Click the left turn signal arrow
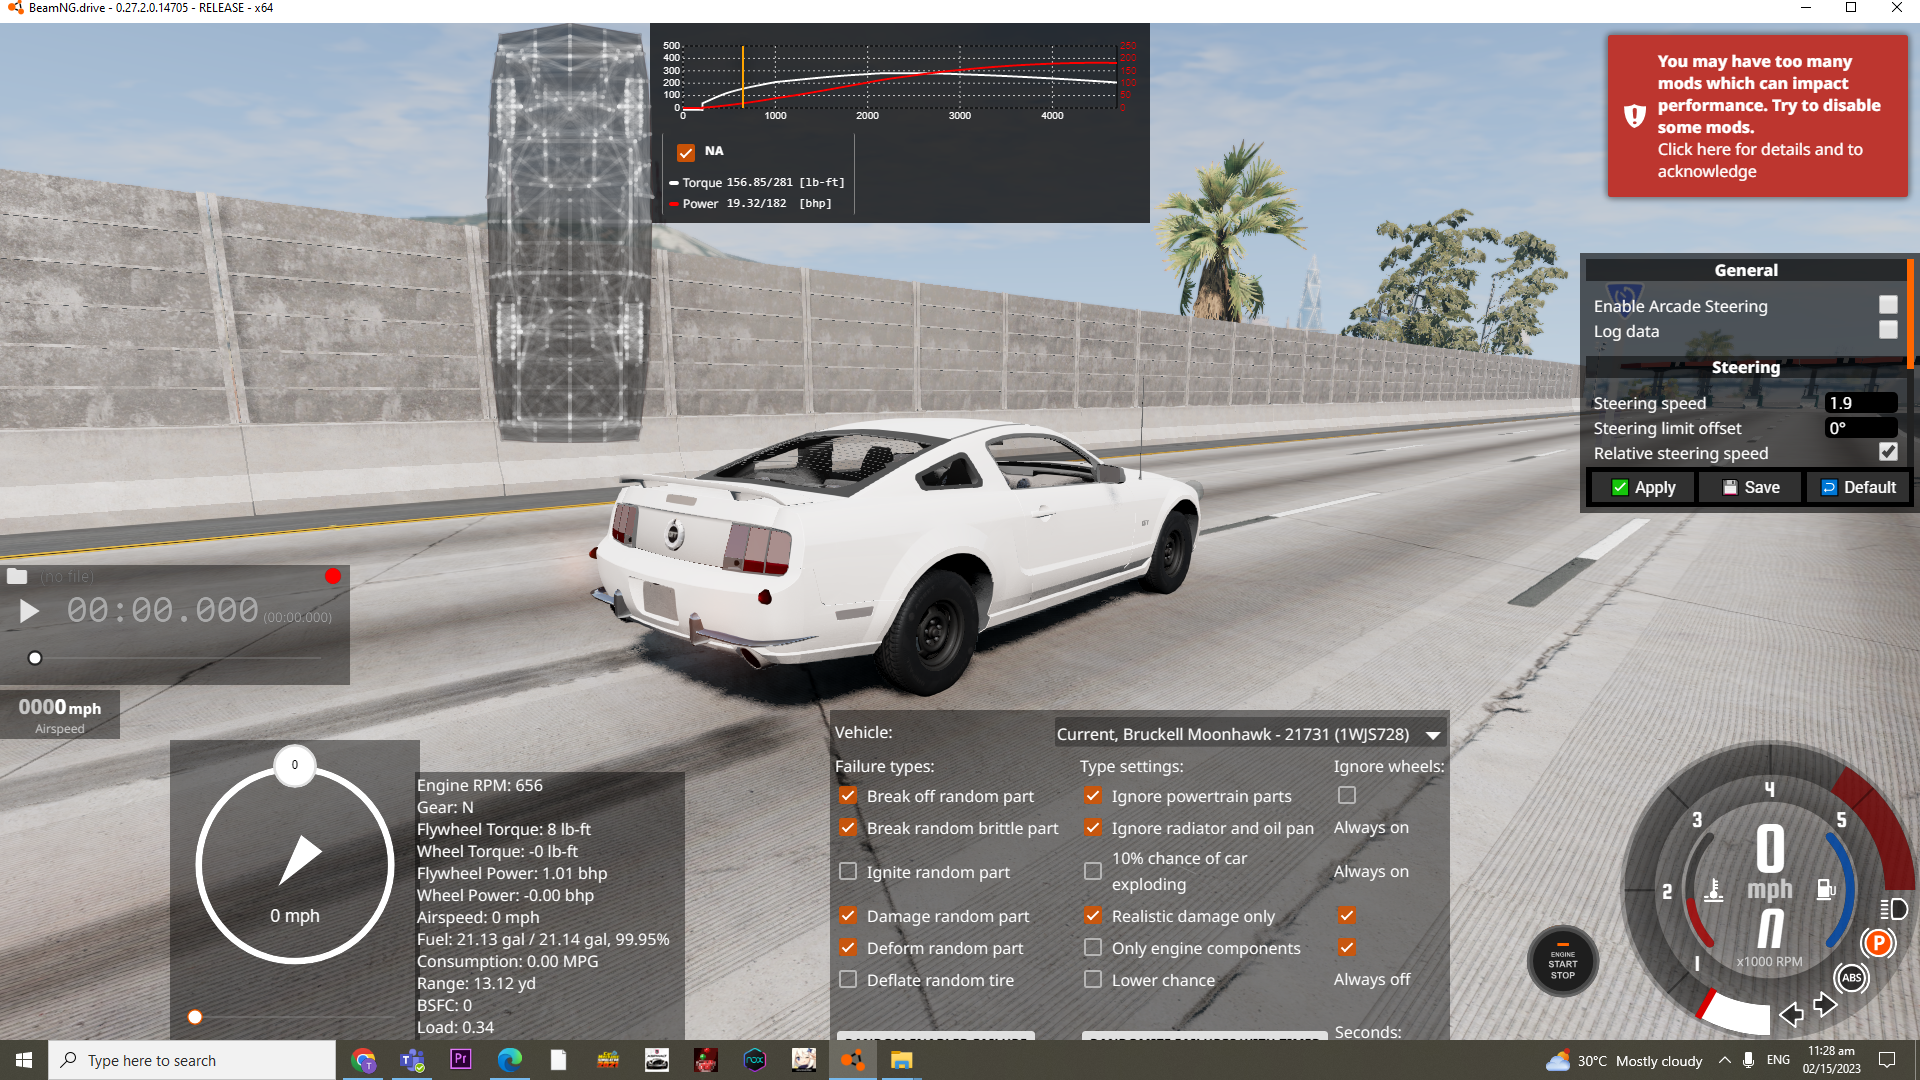The width and height of the screenshot is (1920, 1080). 1791,1015
